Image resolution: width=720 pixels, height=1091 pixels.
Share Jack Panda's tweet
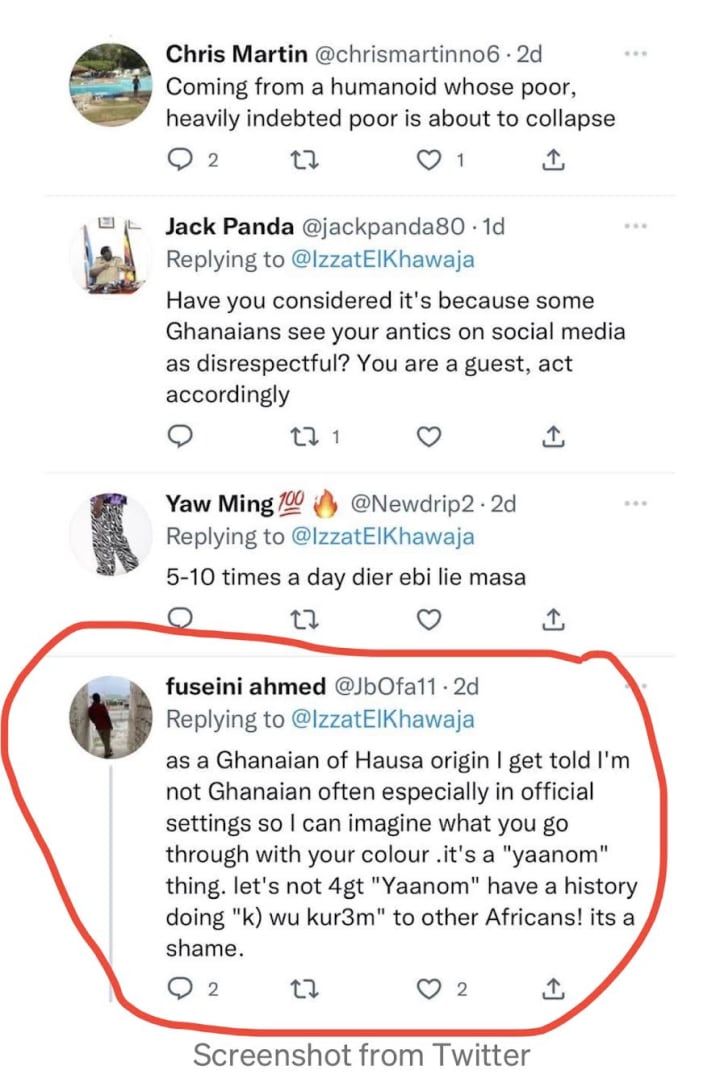[x=553, y=436]
